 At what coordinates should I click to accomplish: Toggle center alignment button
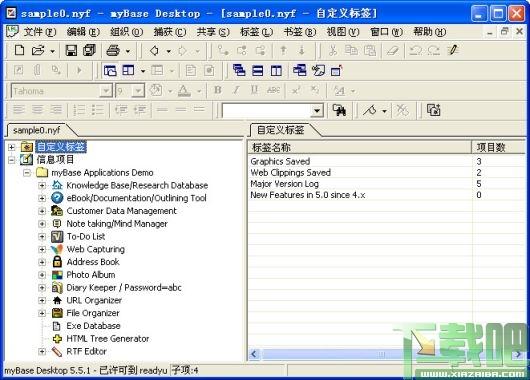(38, 110)
